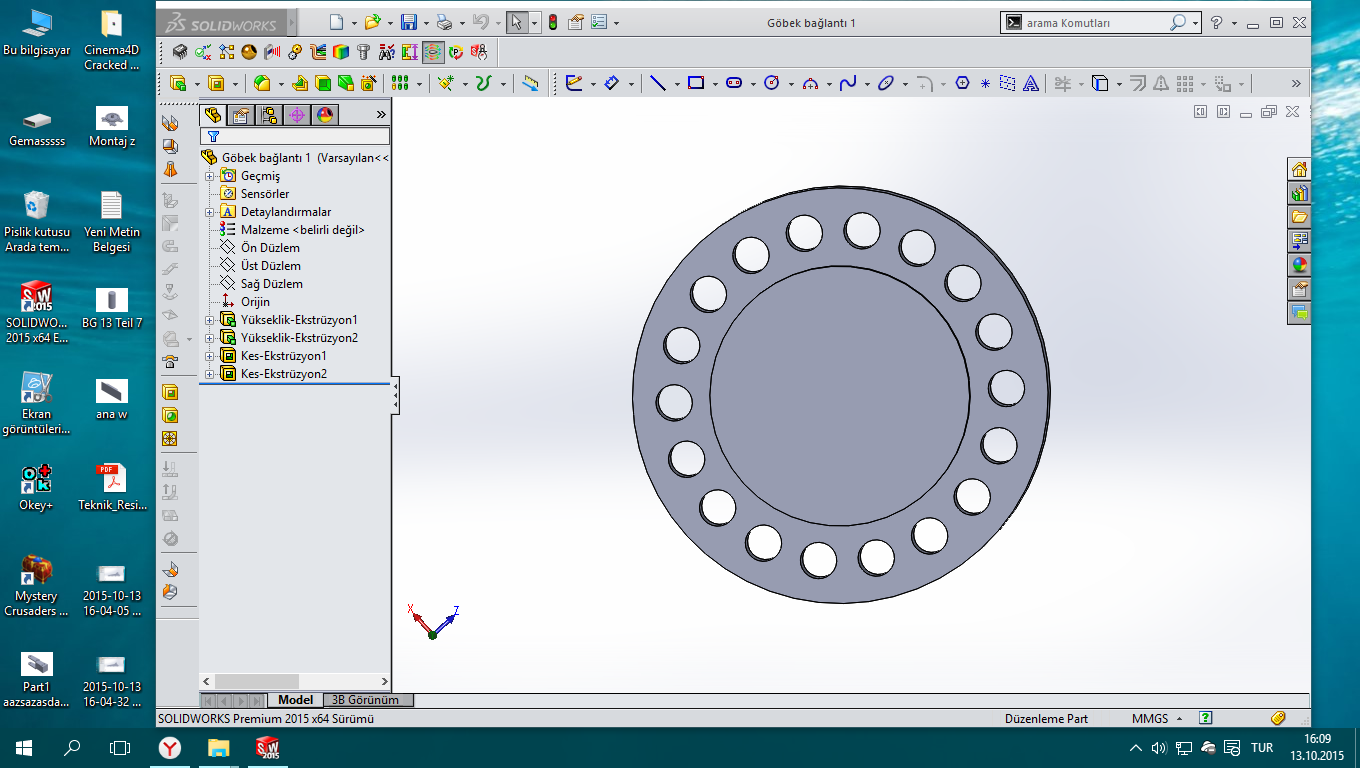Switch to the DimXpertManager tab
This screenshot has height=768, width=1360.
(x=297, y=115)
